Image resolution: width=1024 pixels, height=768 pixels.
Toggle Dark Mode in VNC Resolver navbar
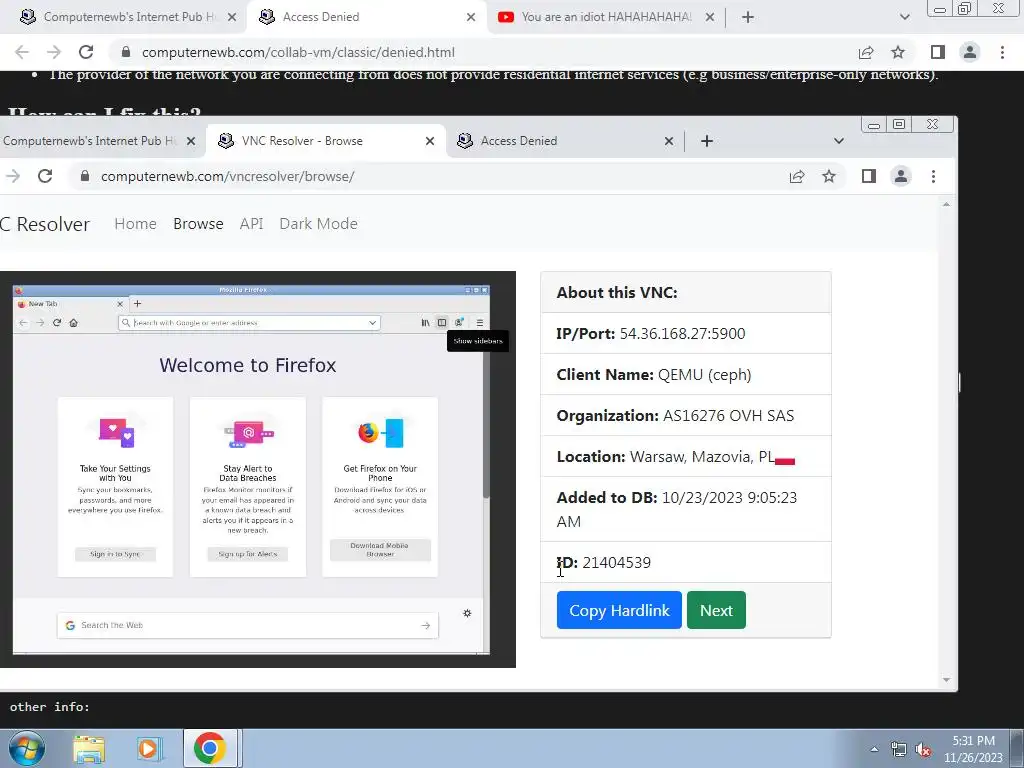(318, 223)
